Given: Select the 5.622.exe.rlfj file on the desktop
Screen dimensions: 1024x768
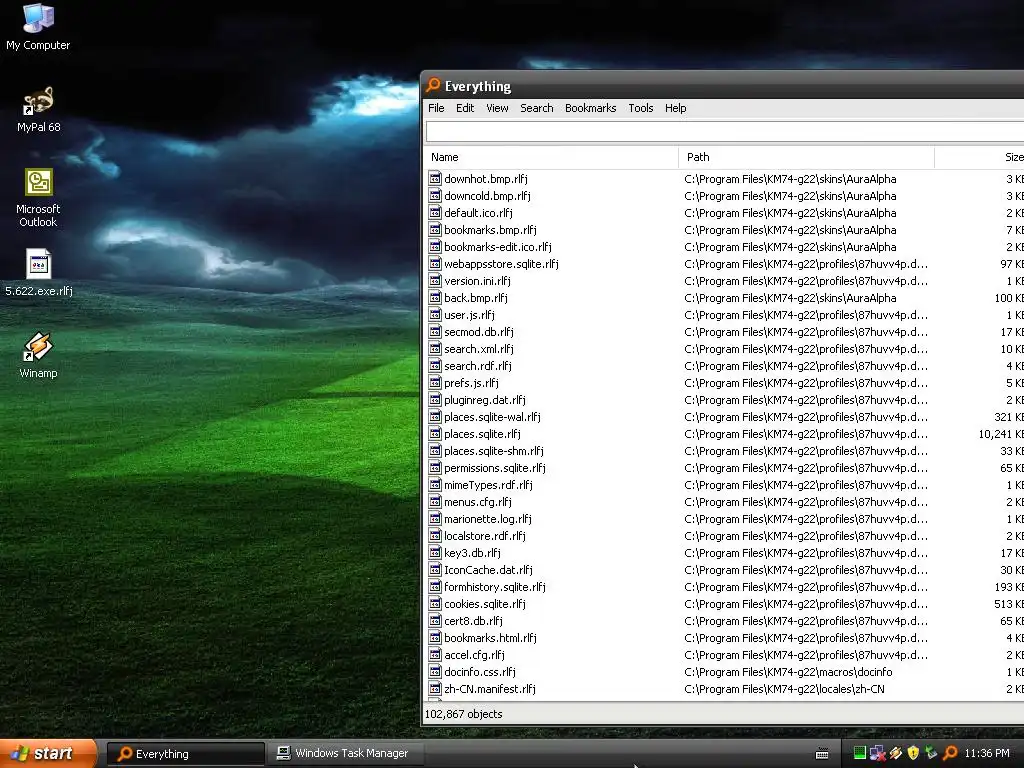Looking at the screenshot, I should click(39, 273).
